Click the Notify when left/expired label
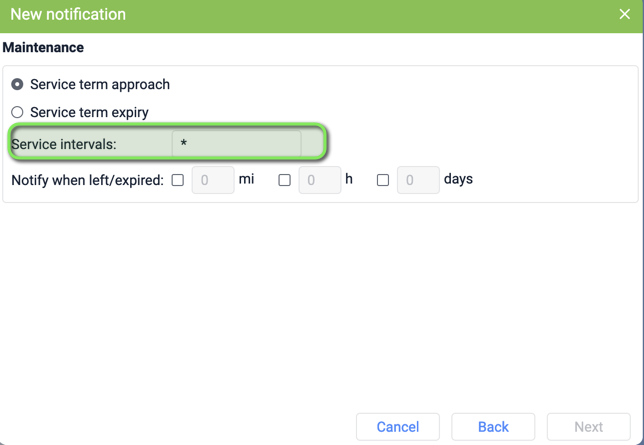The image size is (644, 445). tap(87, 180)
